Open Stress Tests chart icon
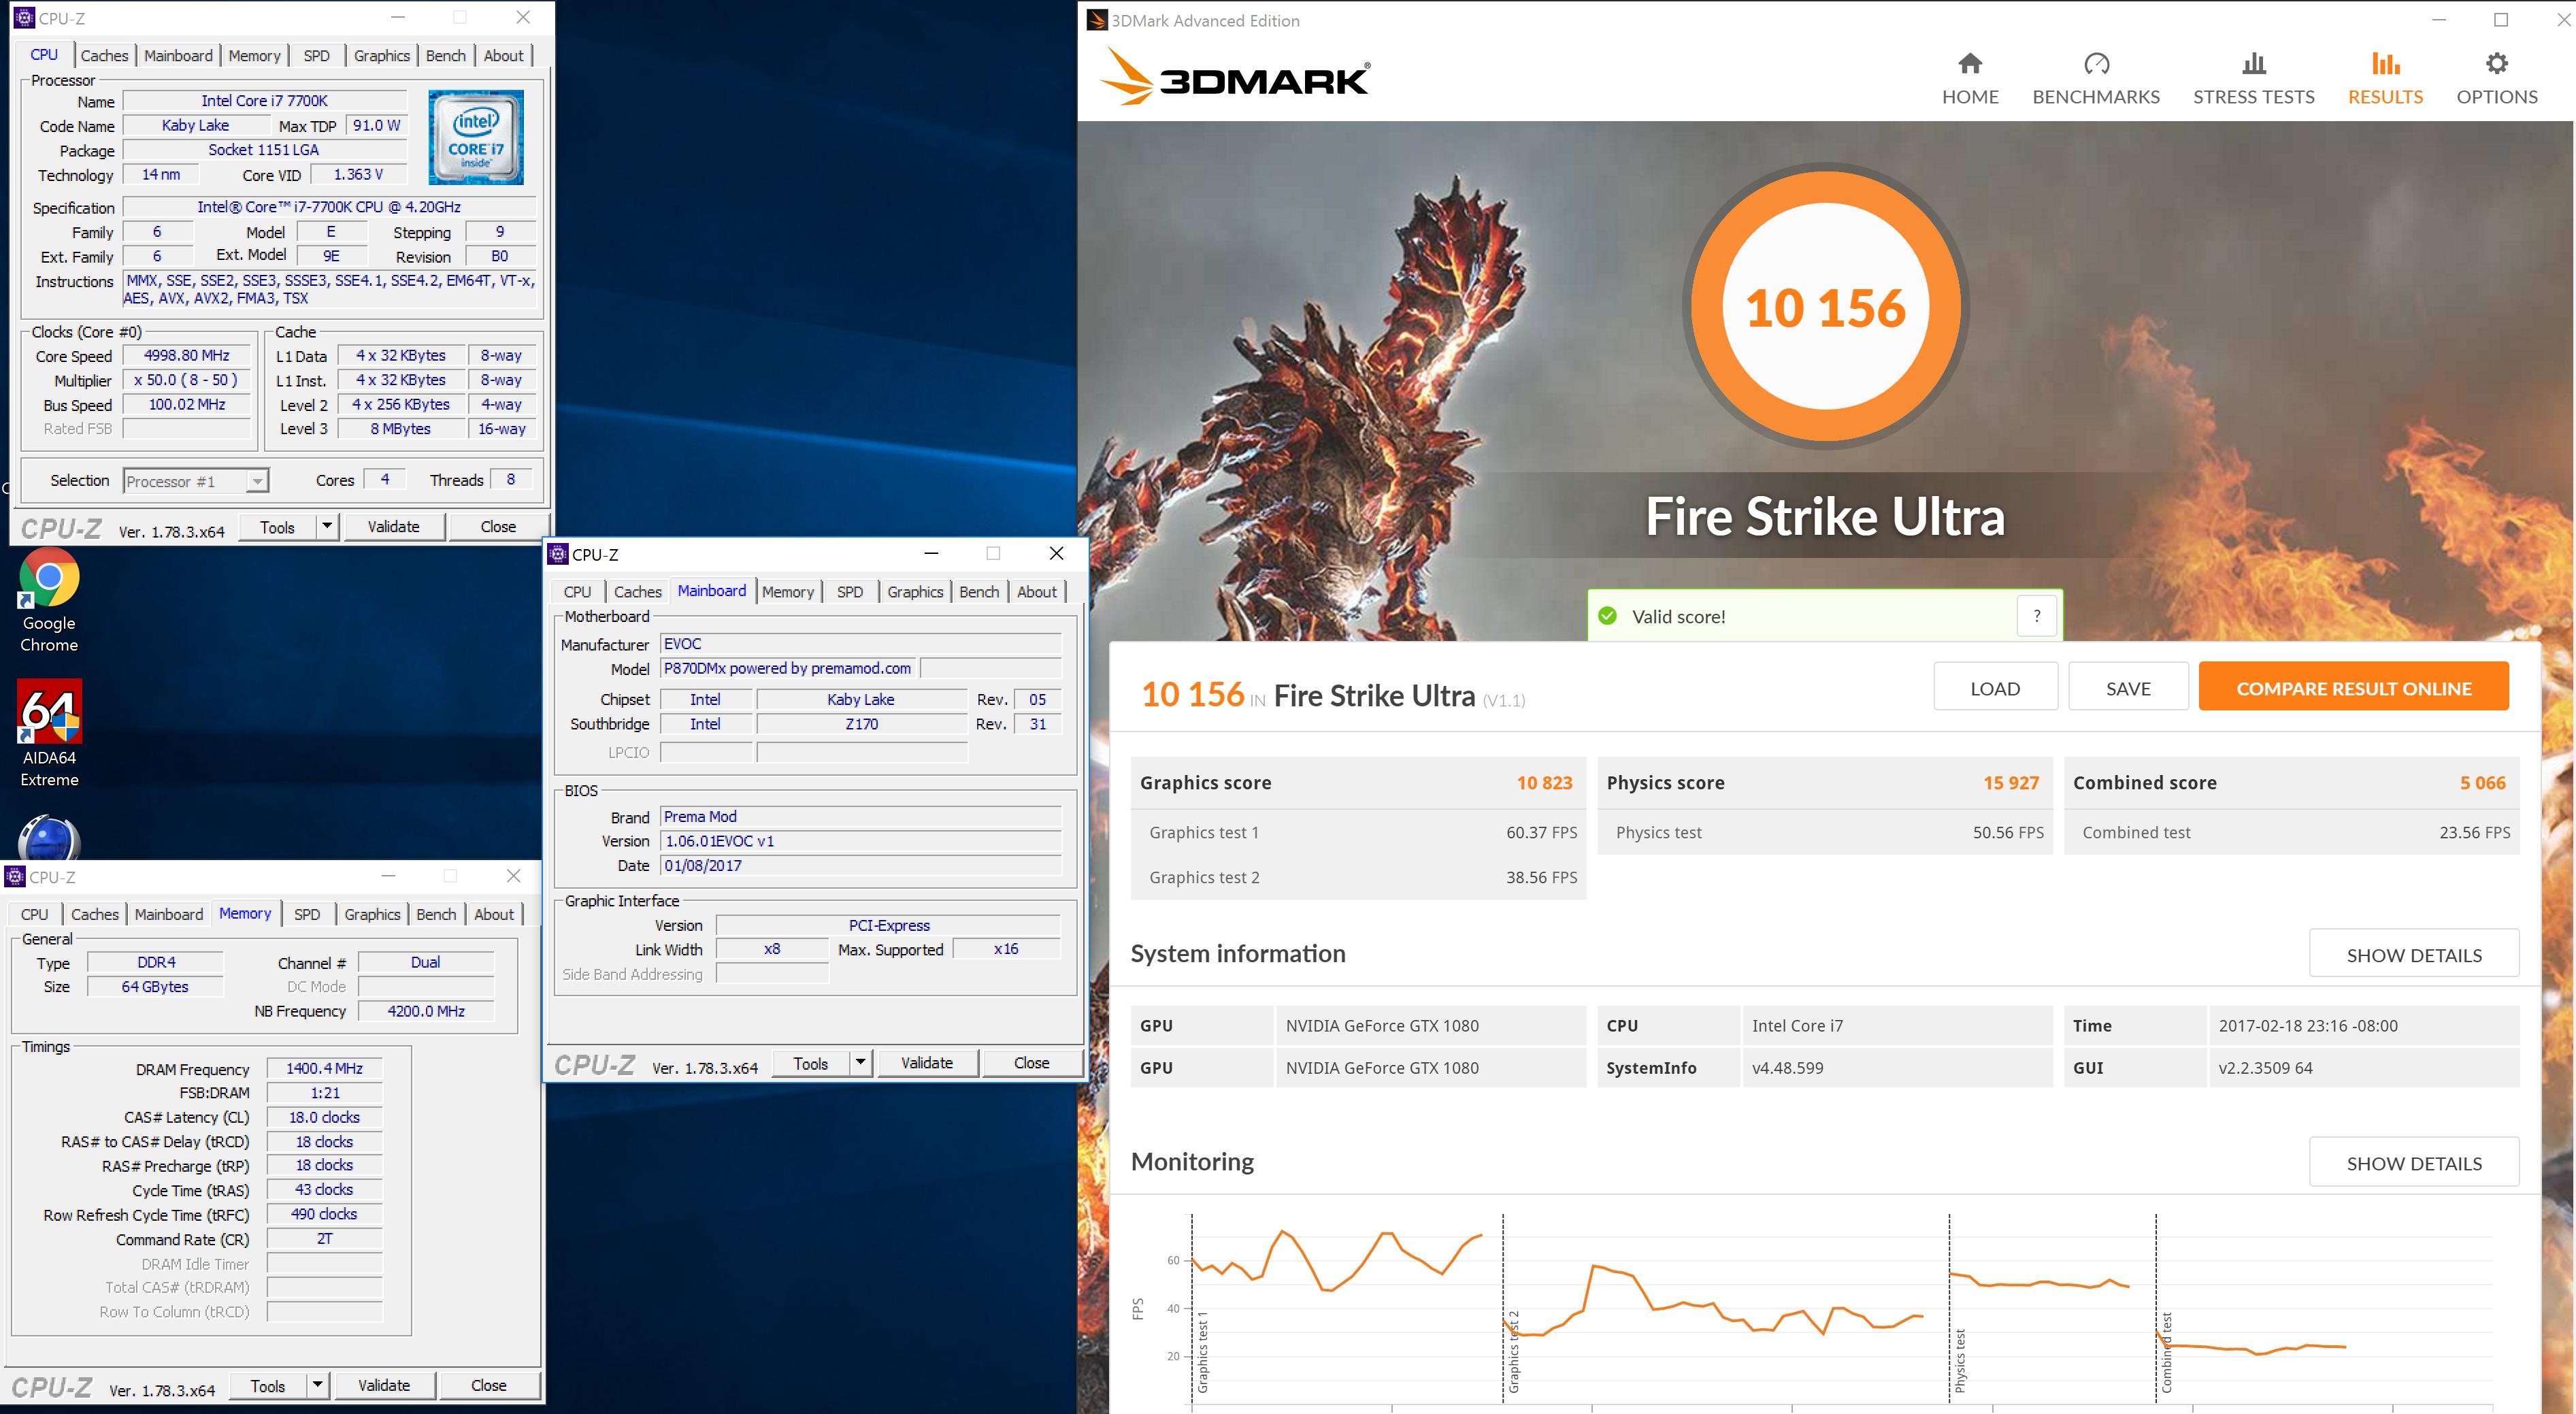2576x1414 pixels. pyautogui.click(x=2253, y=64)
